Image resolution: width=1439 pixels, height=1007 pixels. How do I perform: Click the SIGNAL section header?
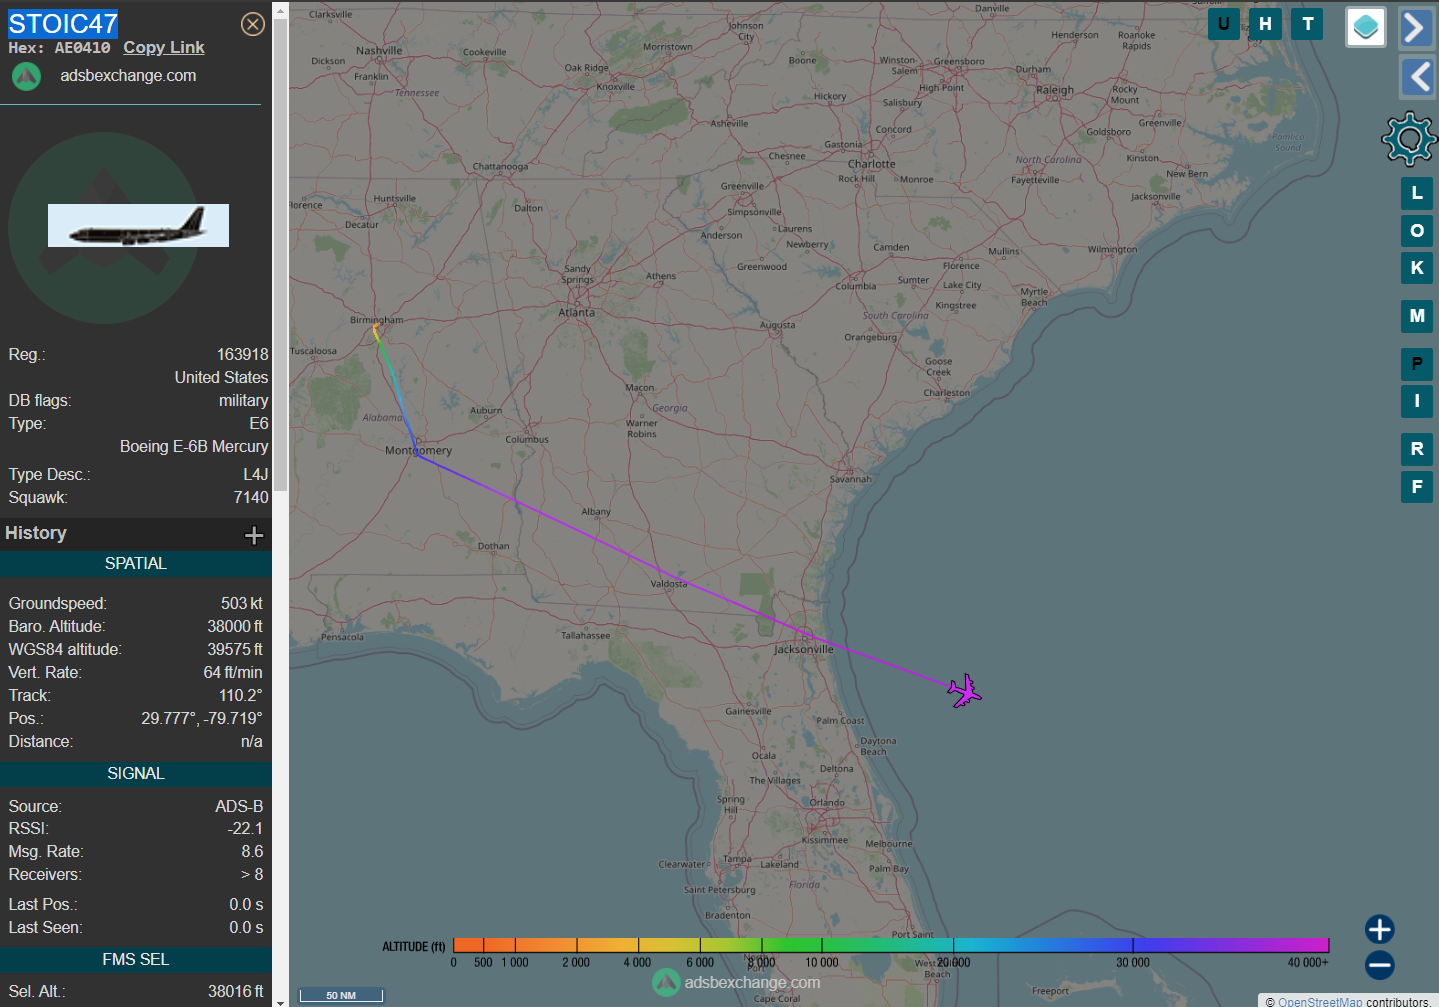(136, 774)
